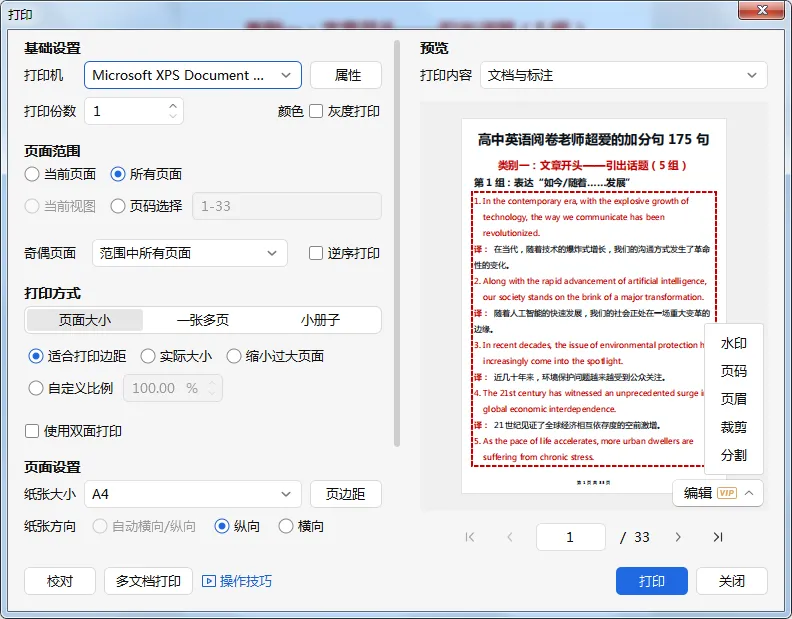Select 适合打印边距 option
Screen dimensions: 792x619
pos(36,356)
